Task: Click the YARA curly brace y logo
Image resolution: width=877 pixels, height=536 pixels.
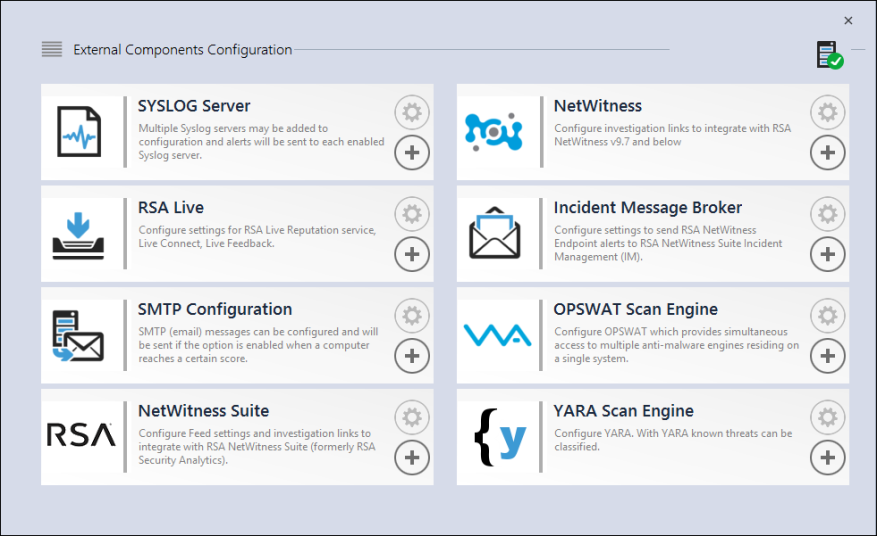Action: tap(500, 438)
